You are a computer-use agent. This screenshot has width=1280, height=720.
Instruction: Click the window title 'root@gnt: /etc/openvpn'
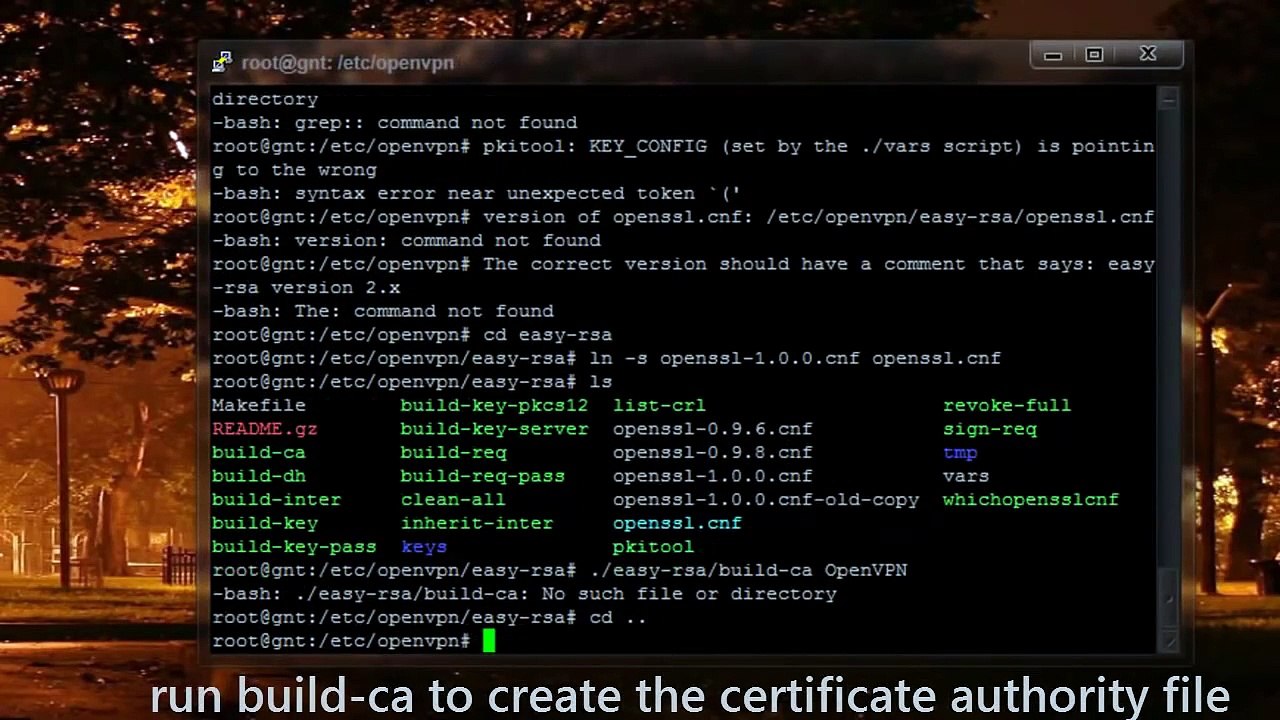click(348, 63)
